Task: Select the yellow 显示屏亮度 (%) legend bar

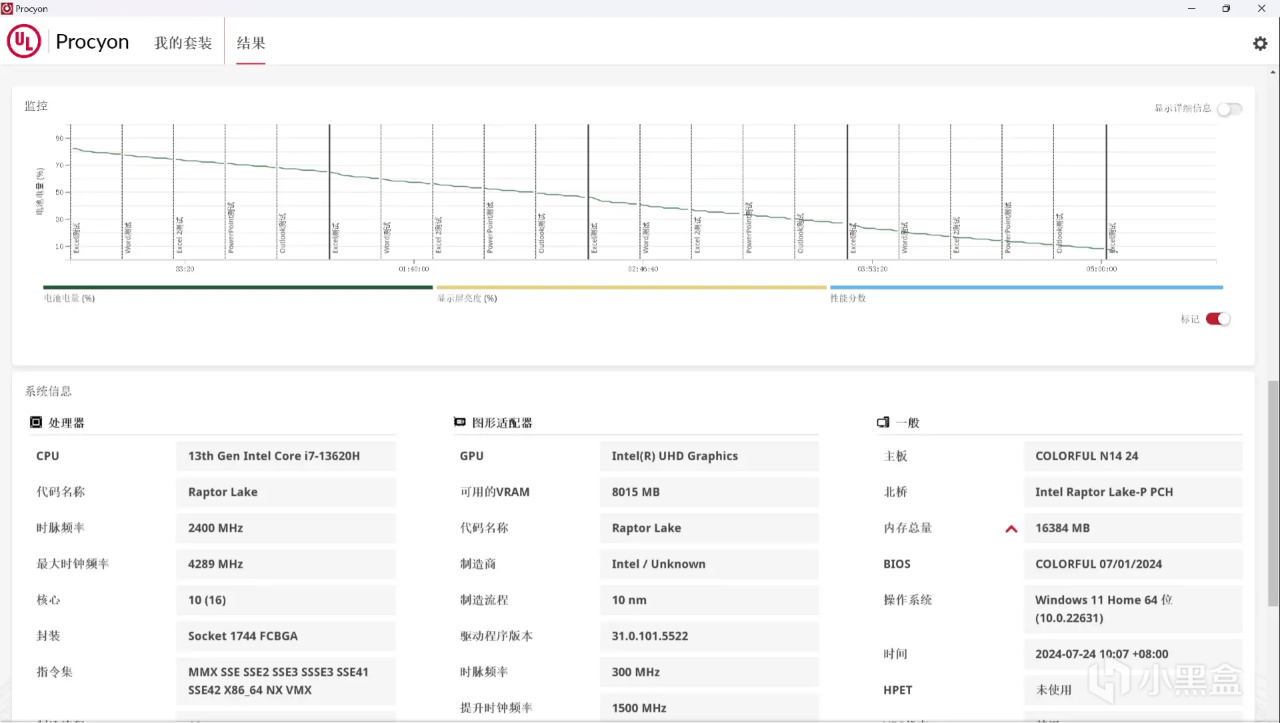Action: 631,287
